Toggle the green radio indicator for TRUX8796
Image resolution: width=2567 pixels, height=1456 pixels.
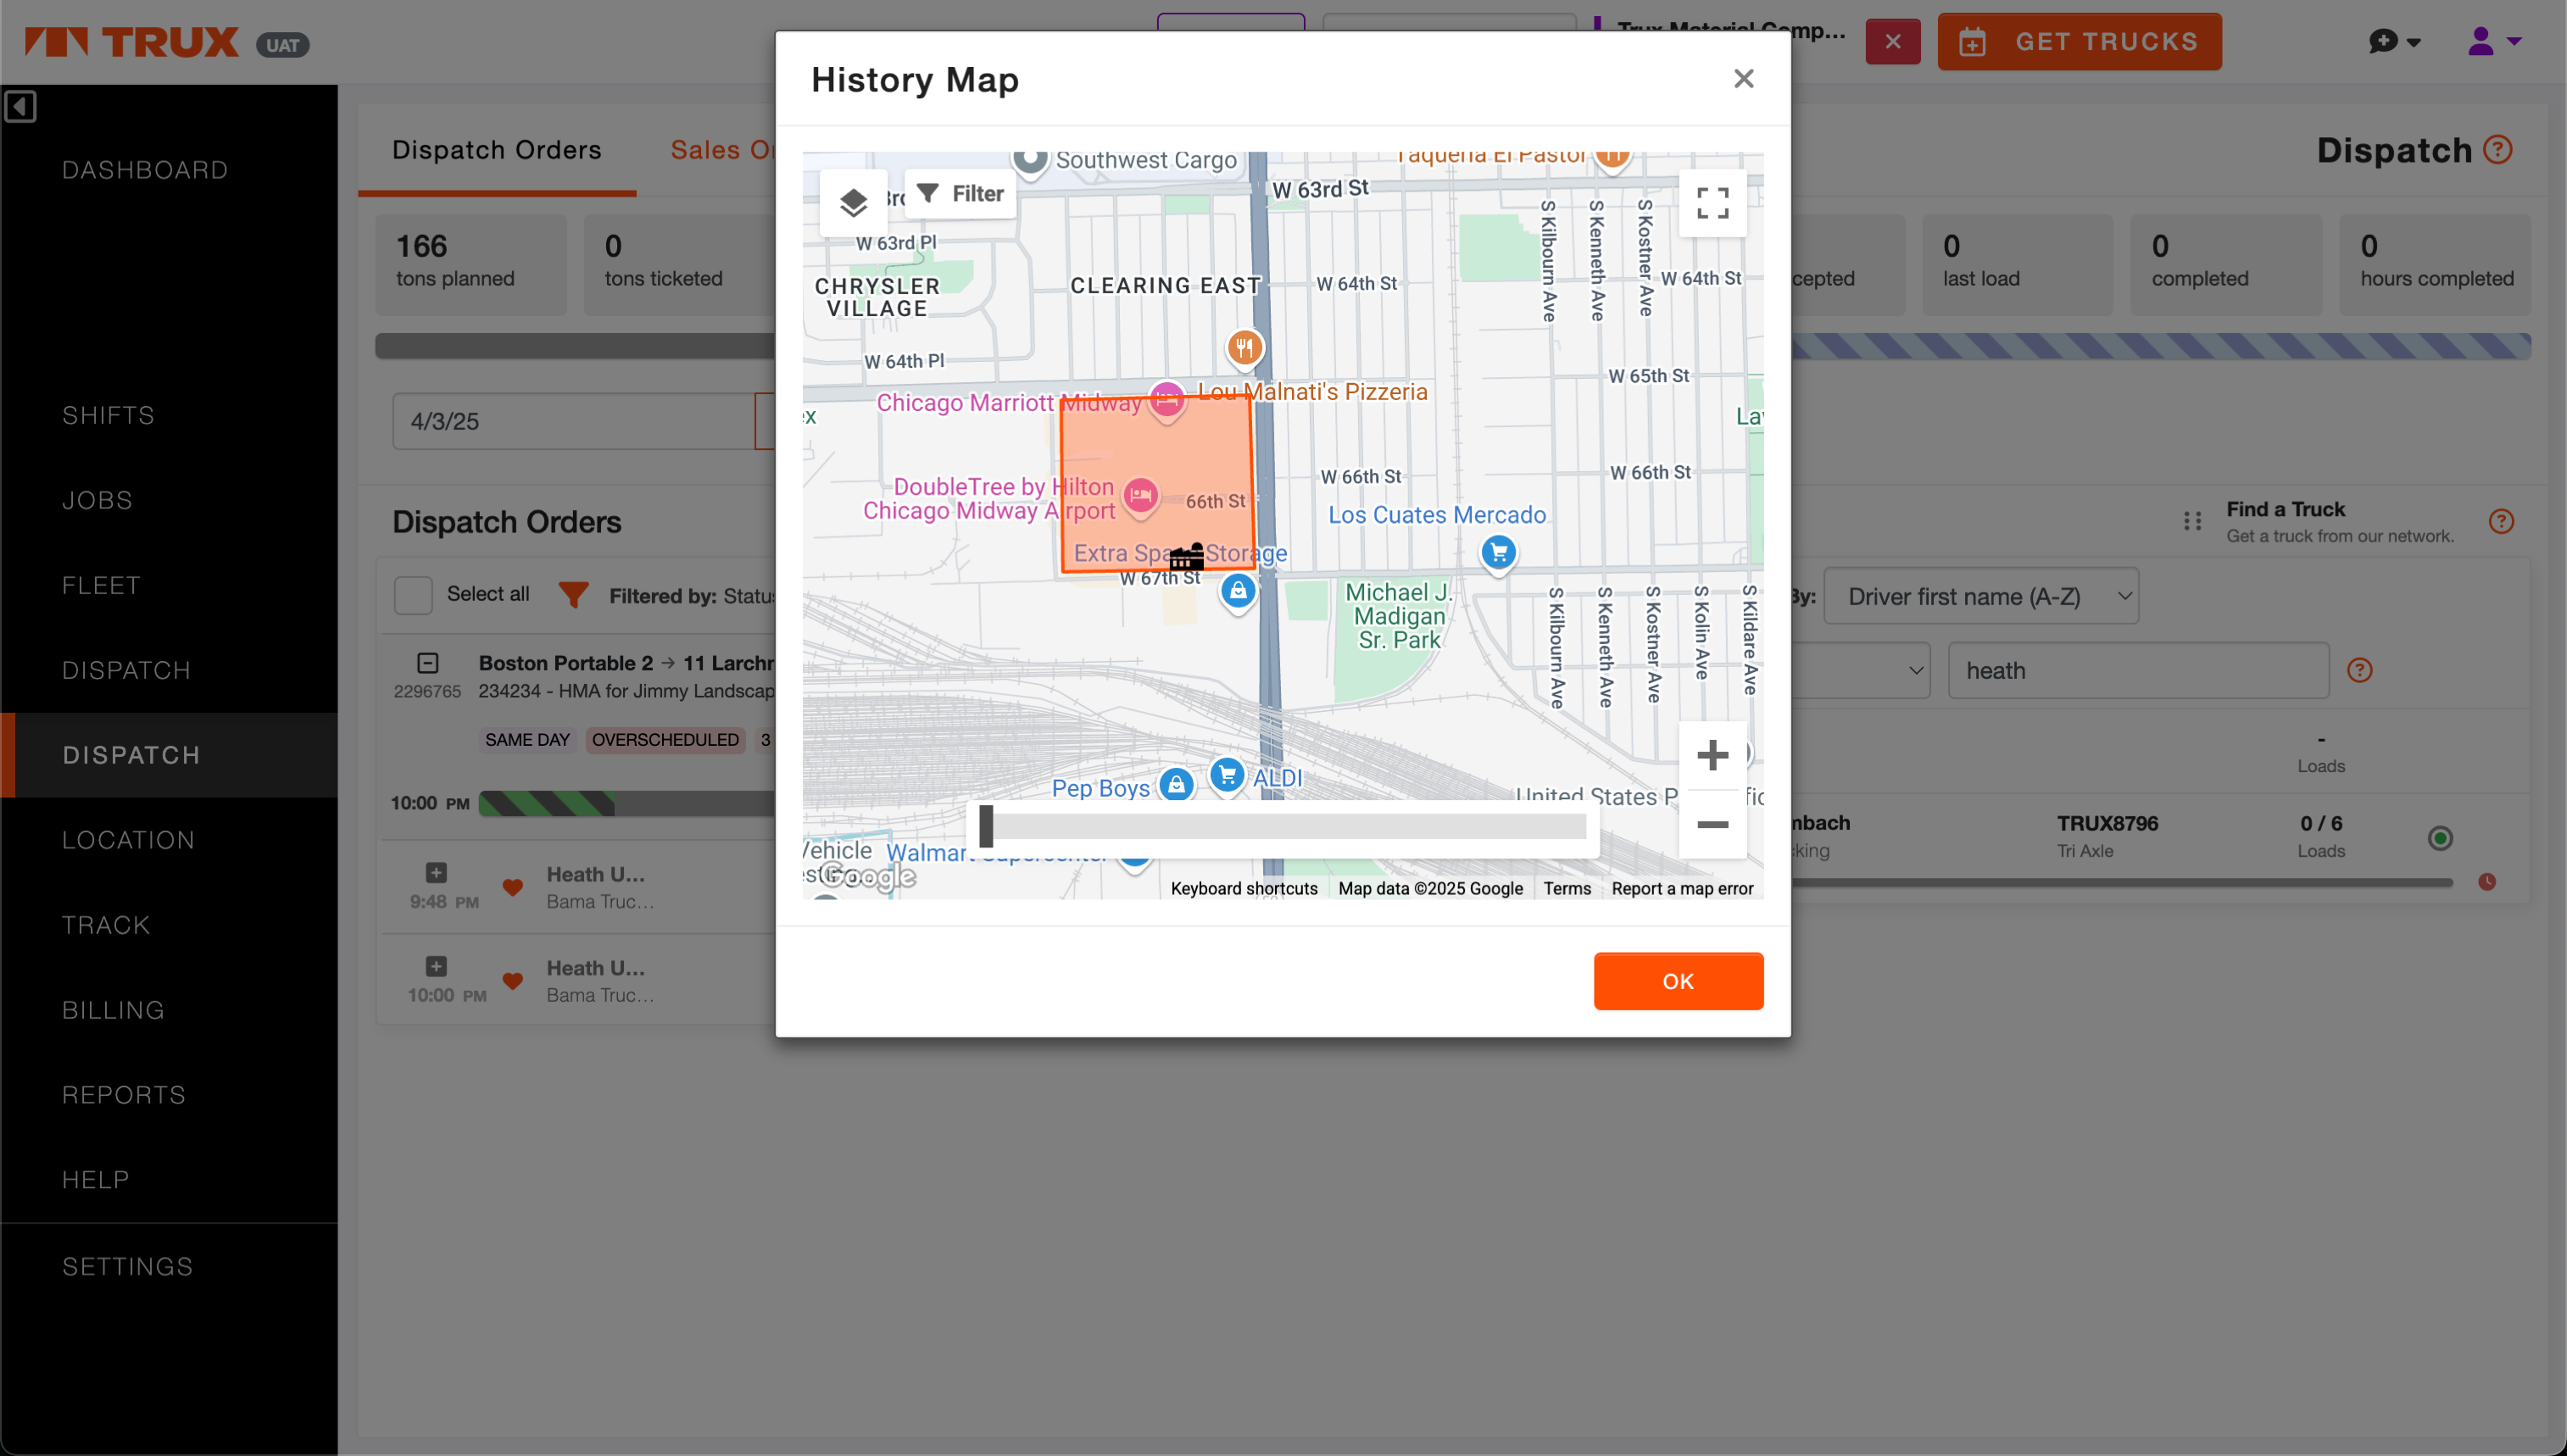coord(2440,838)
